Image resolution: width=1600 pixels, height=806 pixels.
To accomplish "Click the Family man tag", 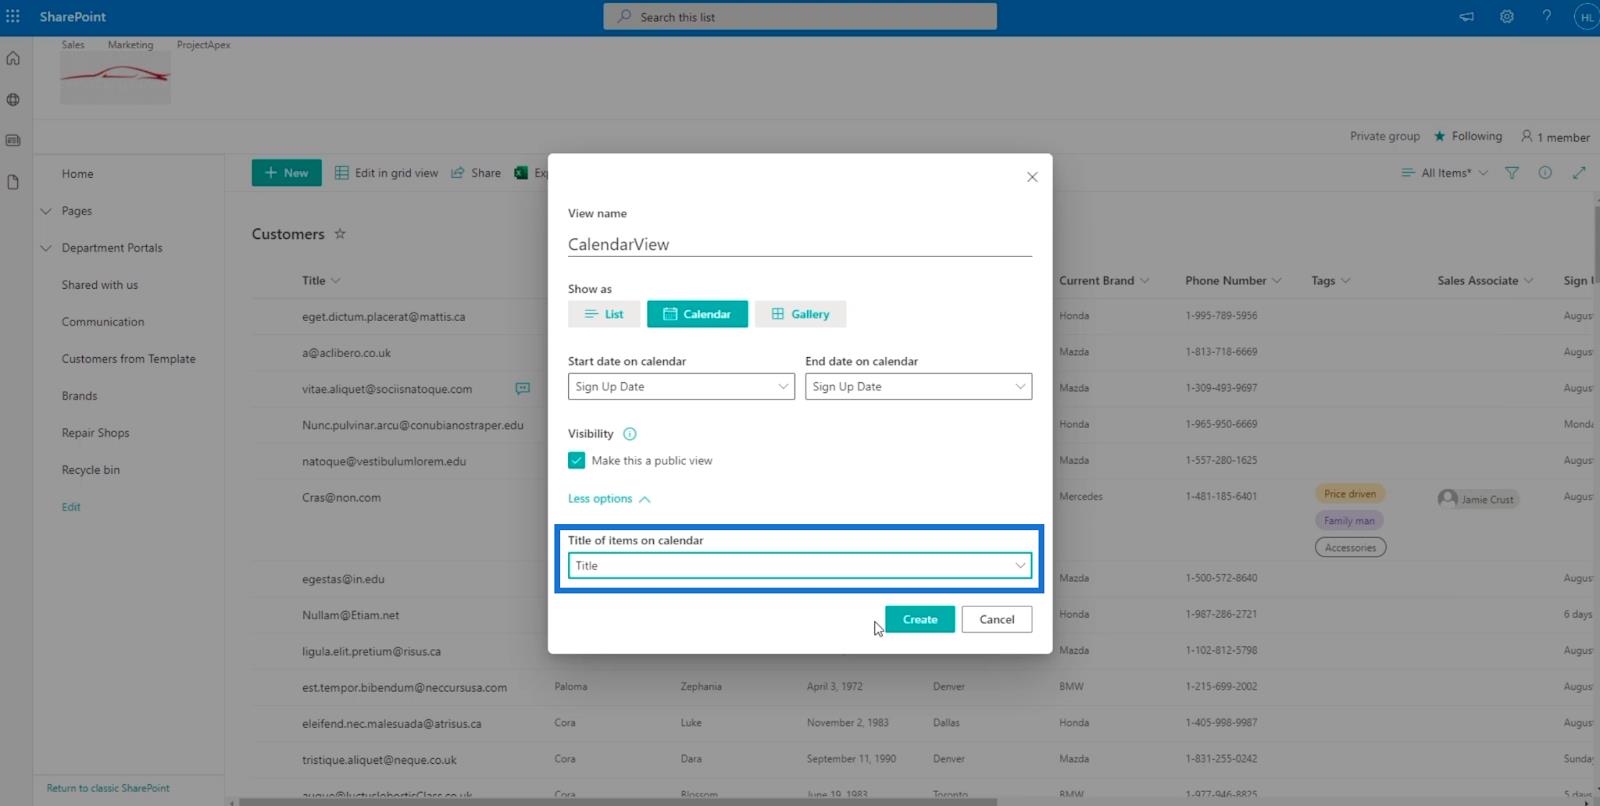I will [1349, 521].
